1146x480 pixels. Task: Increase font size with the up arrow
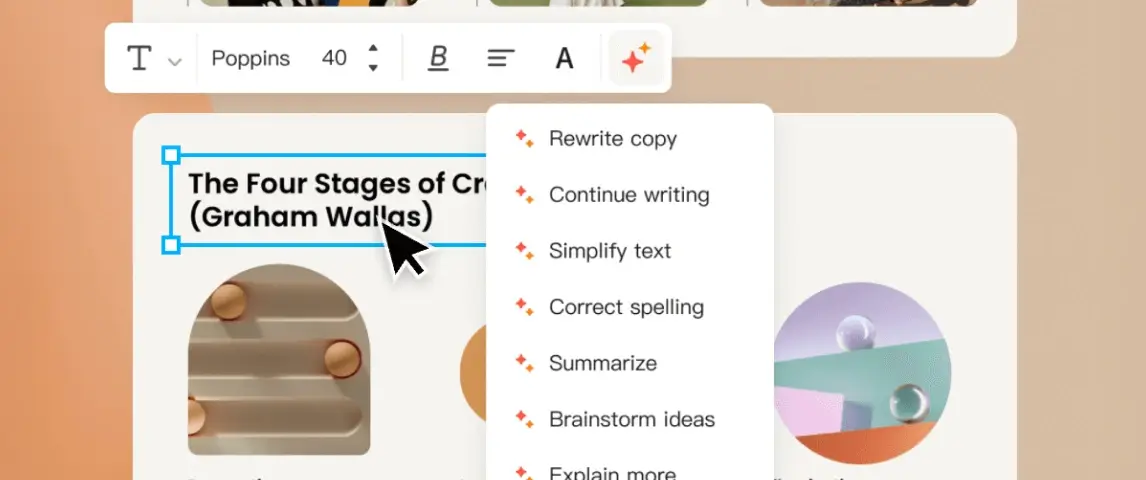[373, 48]
